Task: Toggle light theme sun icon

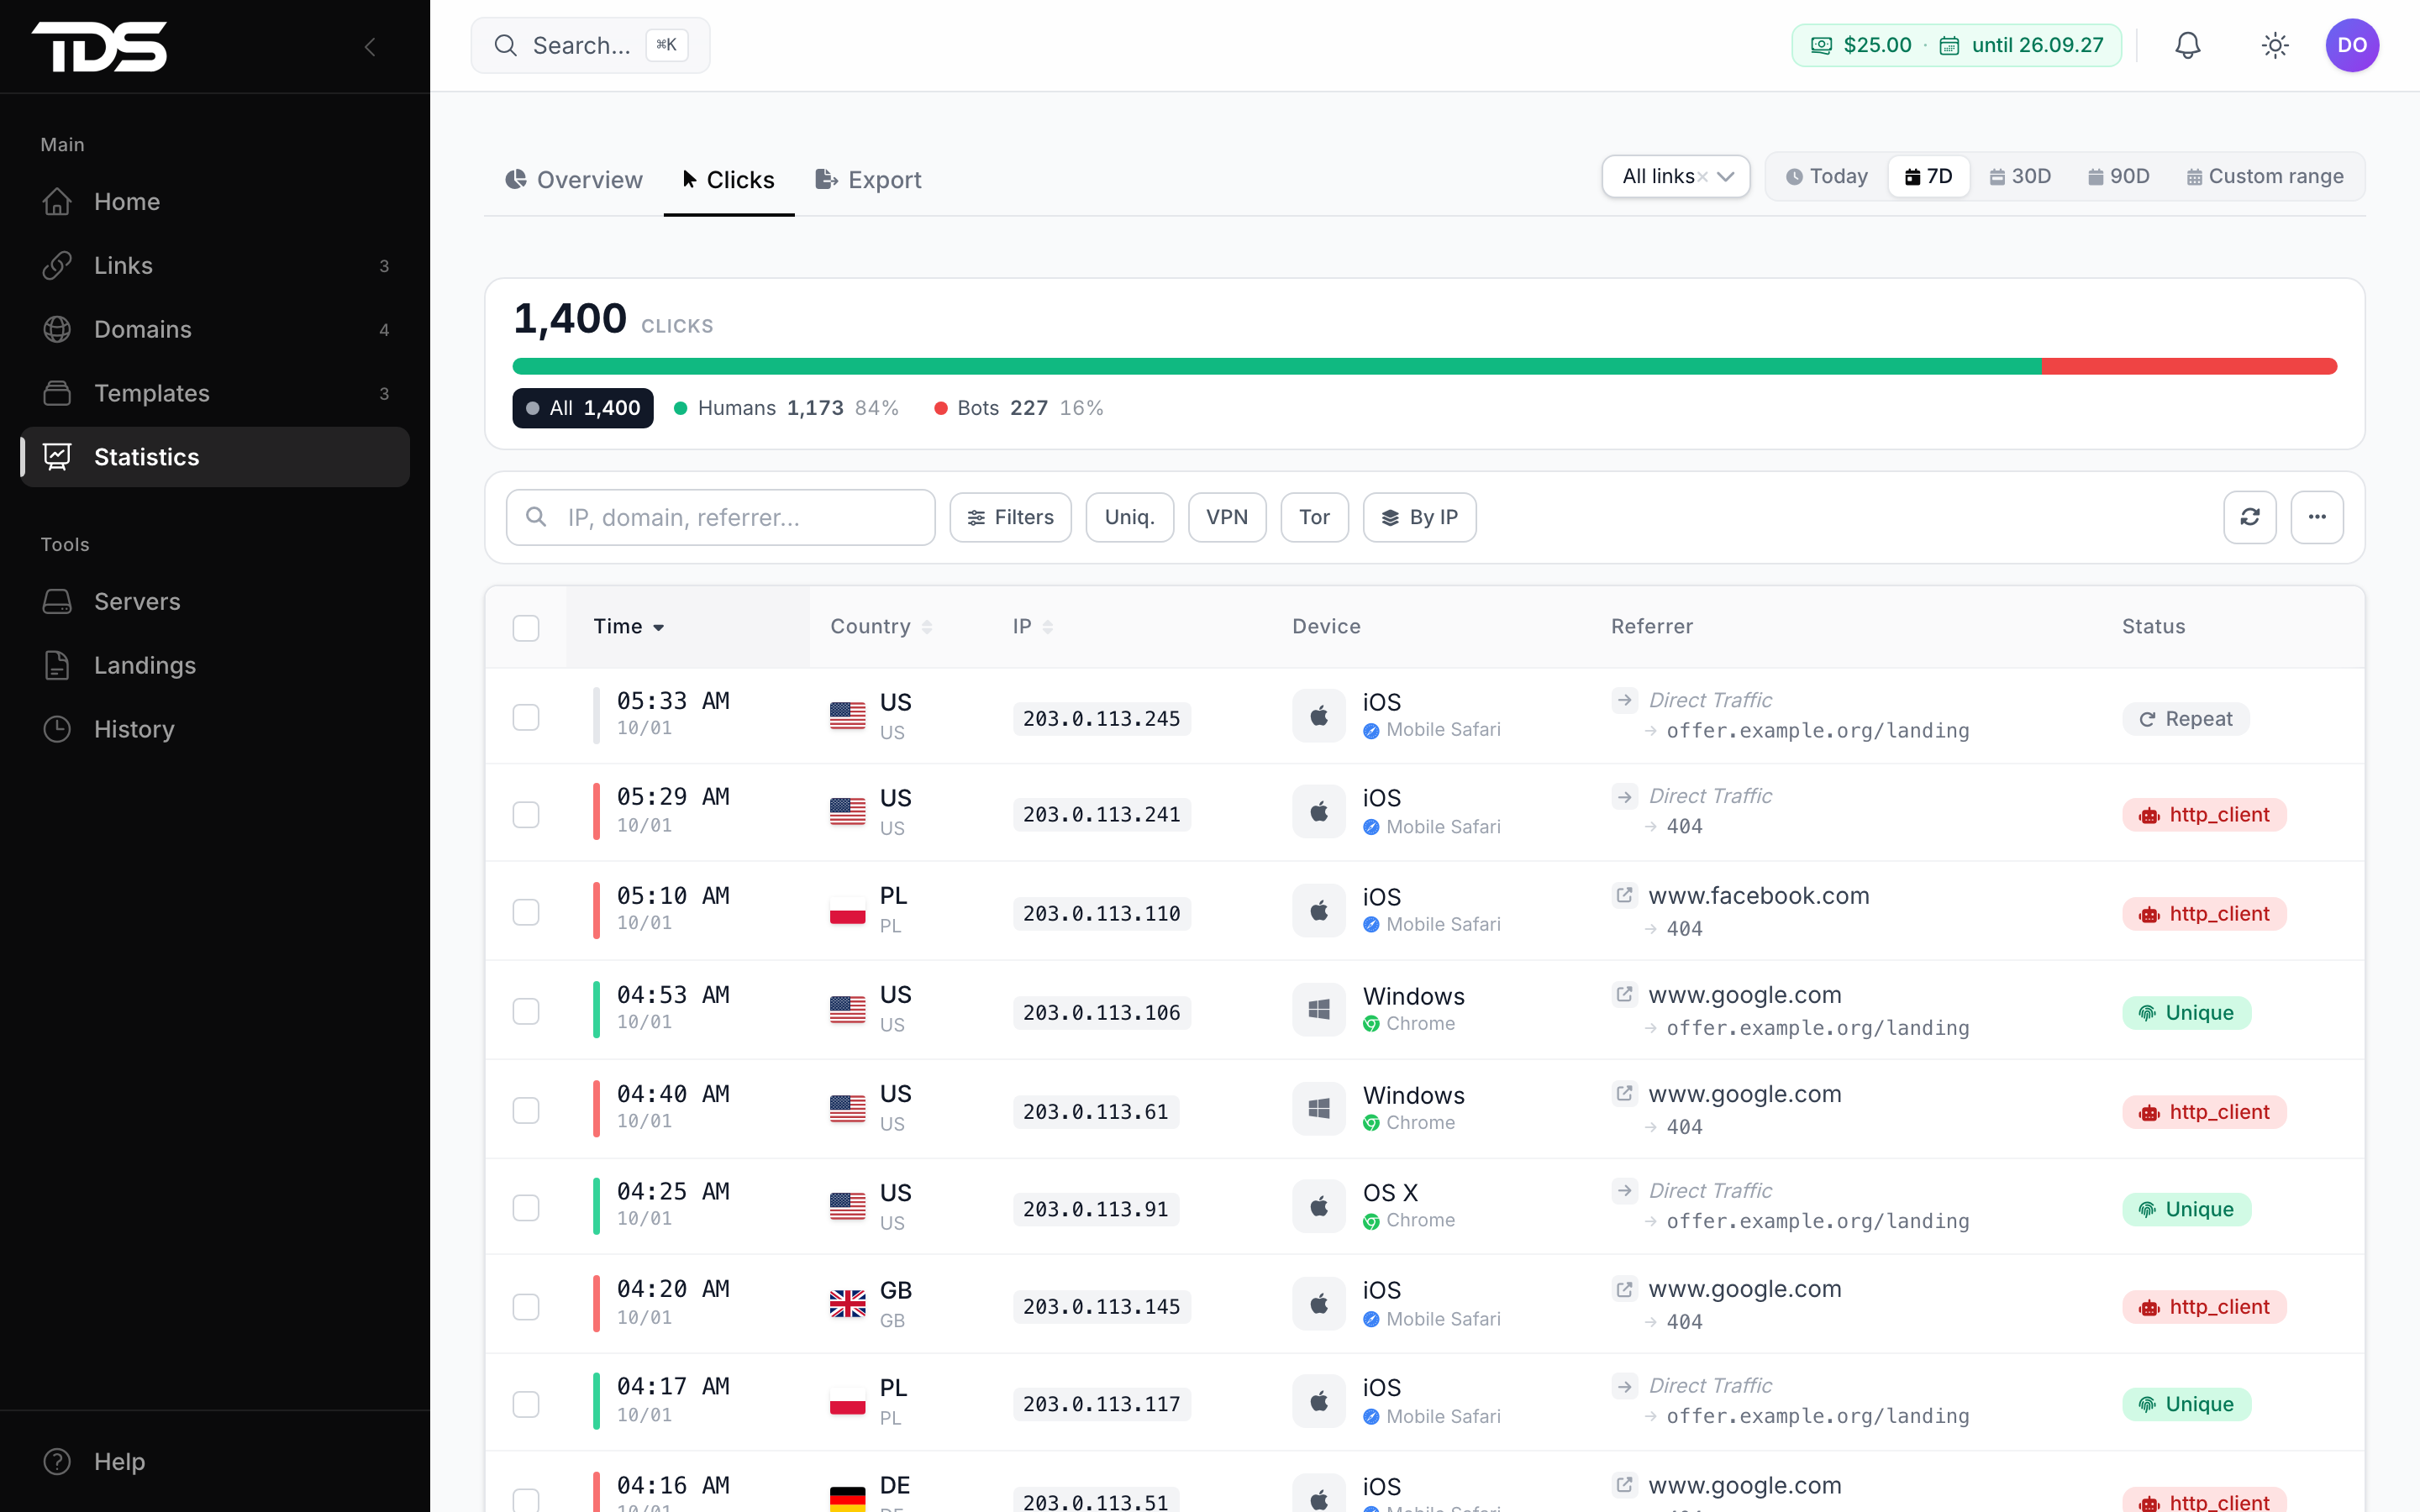Action: point(2275,45)
